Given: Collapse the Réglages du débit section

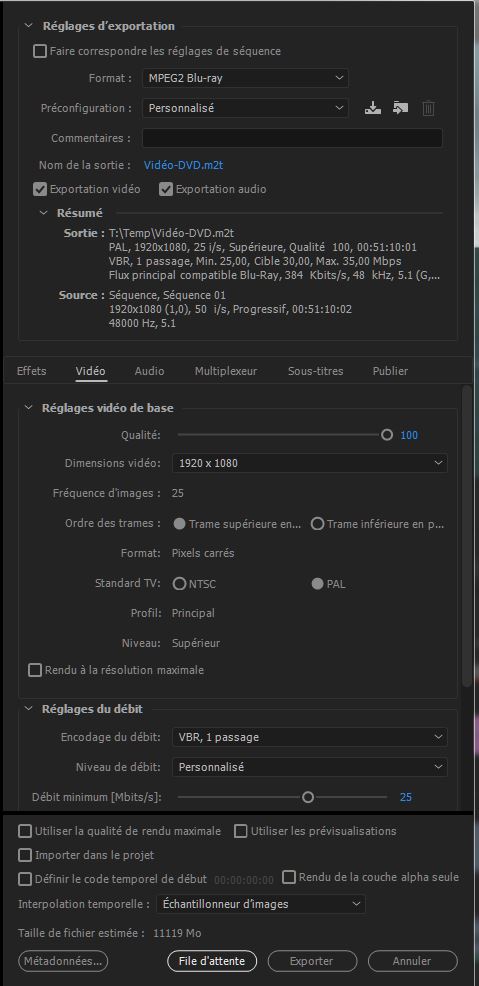Looking at the screenshot, I should coord(28,709).
